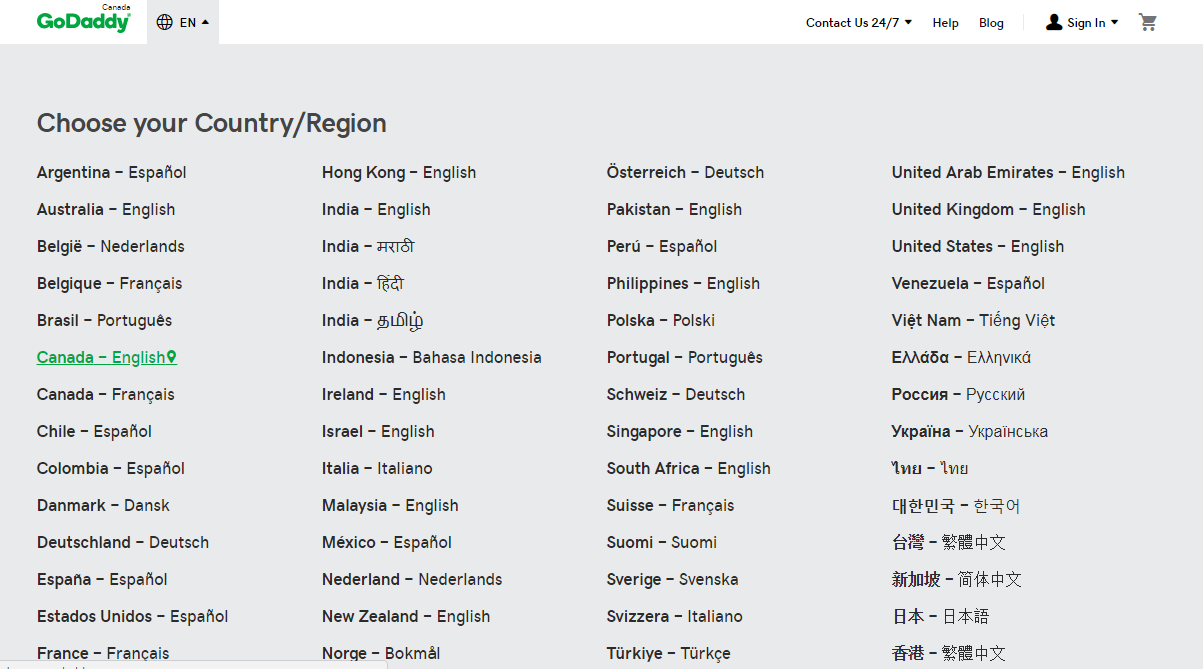
Task: Select Brasil – Português
Action: tap(105, 320)
